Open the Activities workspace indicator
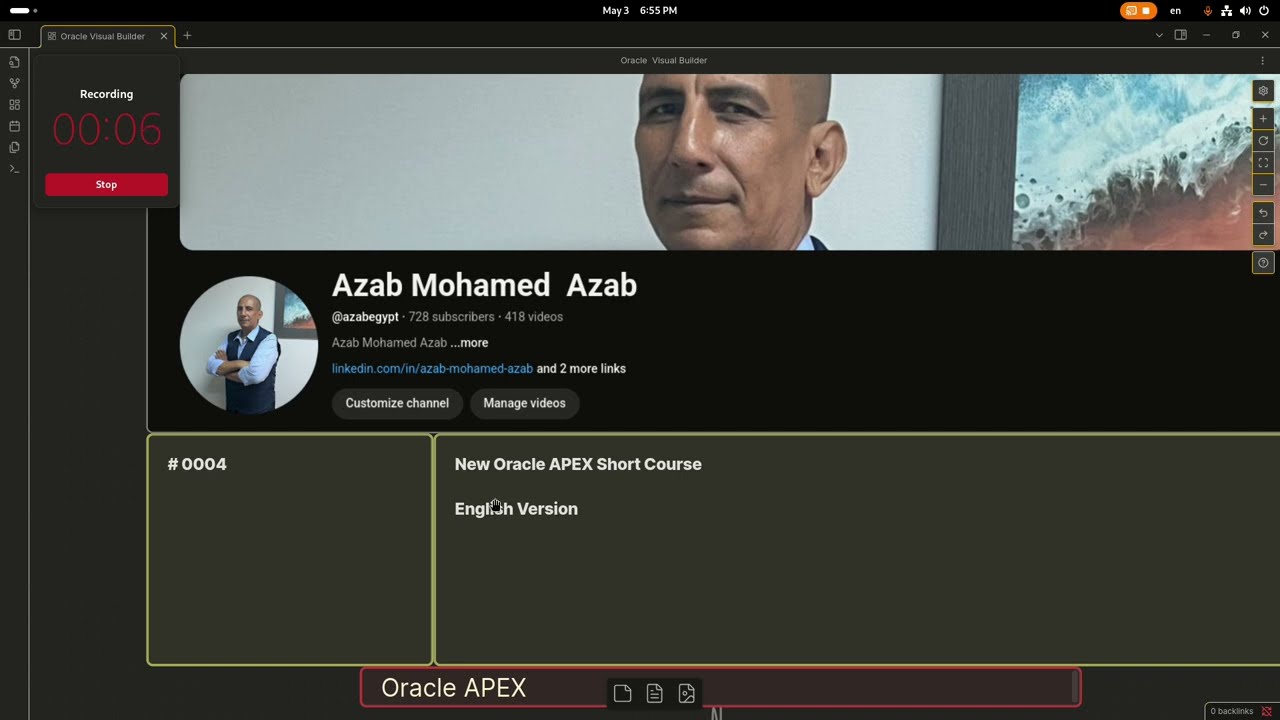 click(x=23, y=10)
